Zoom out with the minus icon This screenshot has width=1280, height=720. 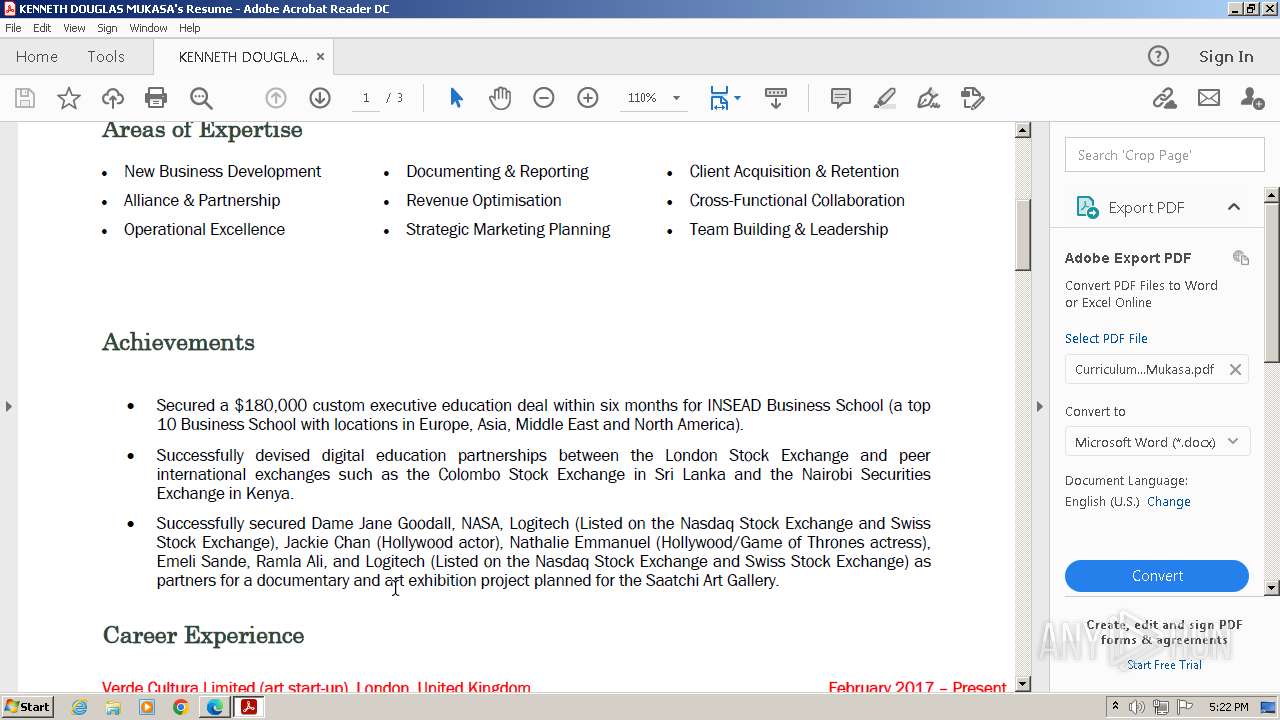pyautogui.click(x=544, y=98)
